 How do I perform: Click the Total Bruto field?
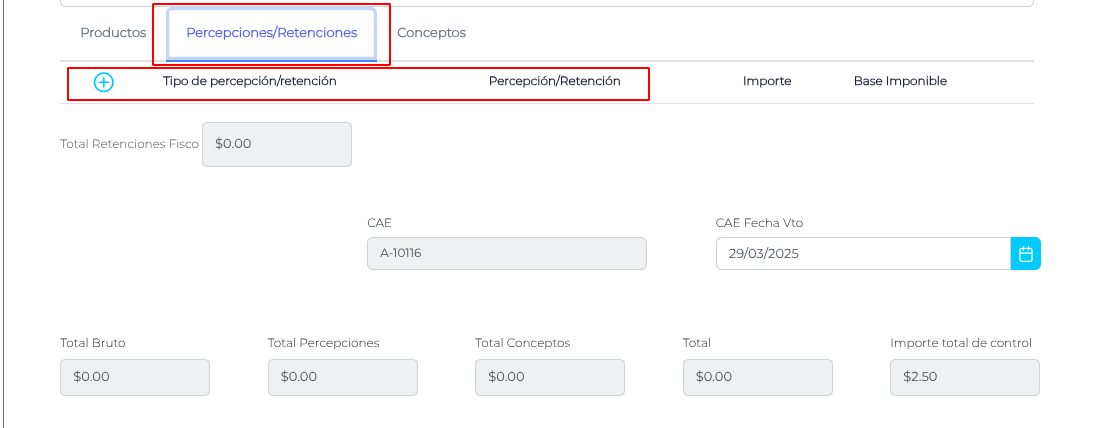coord(135,378)
